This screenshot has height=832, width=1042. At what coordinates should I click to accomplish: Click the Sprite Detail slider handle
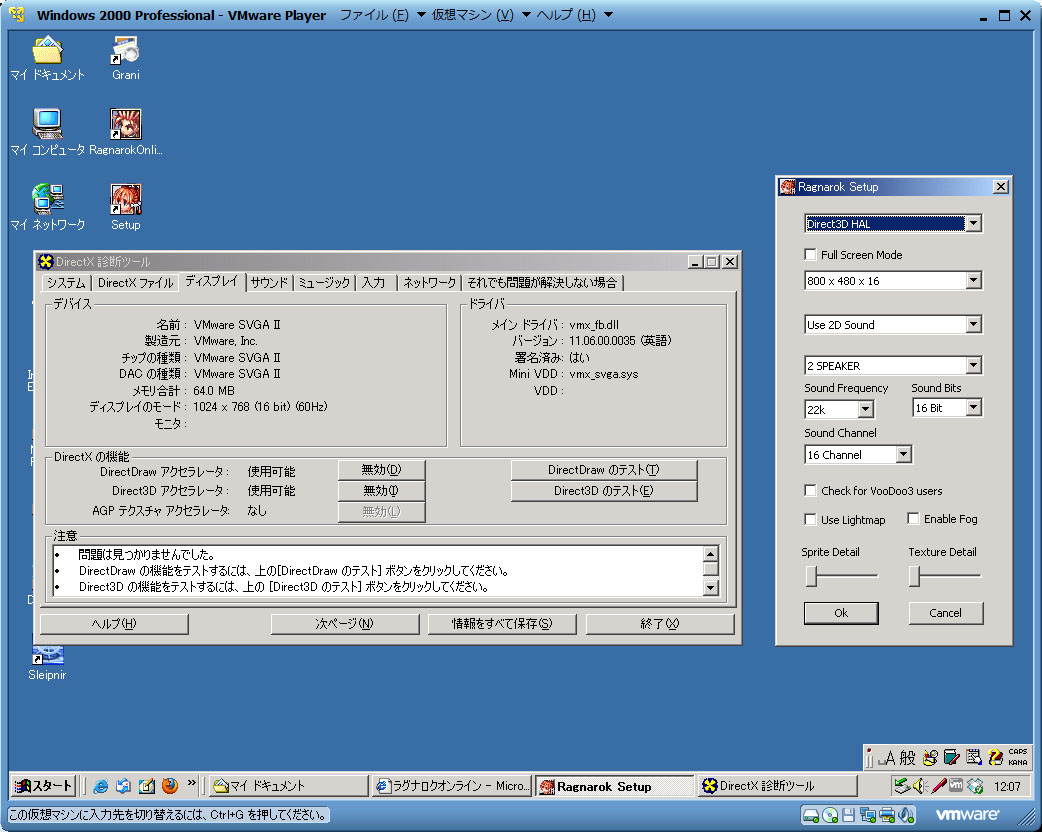pyautogui.click(x=812, y=576)
